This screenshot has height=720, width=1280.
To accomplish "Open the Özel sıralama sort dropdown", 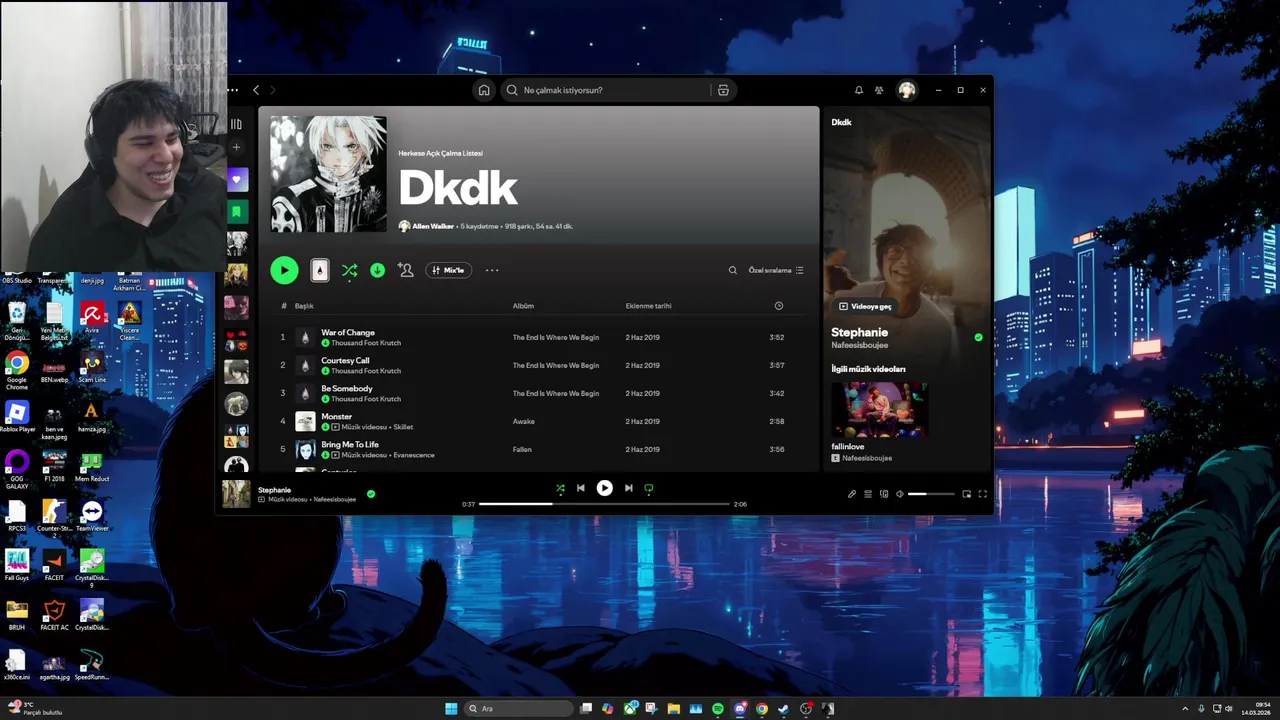I will coord(776,270).
